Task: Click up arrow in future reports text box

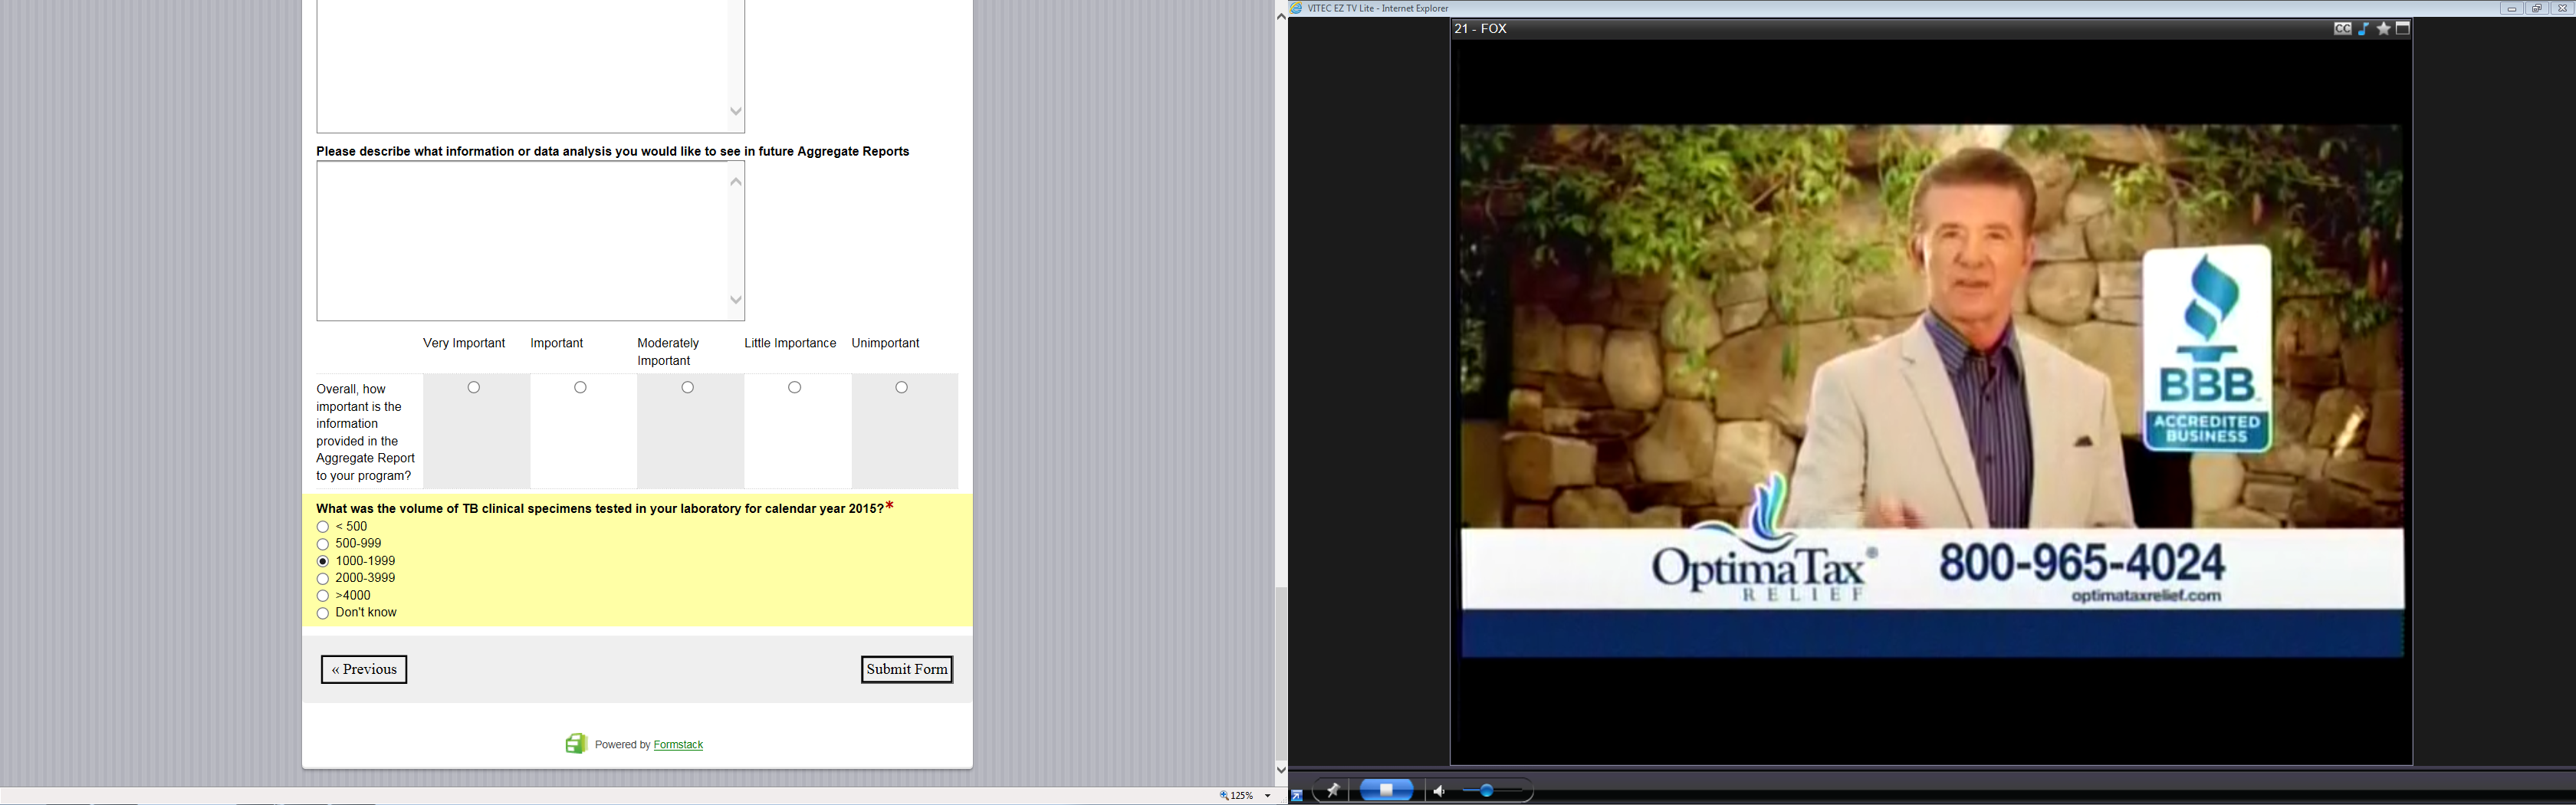Action: [736, 181]
